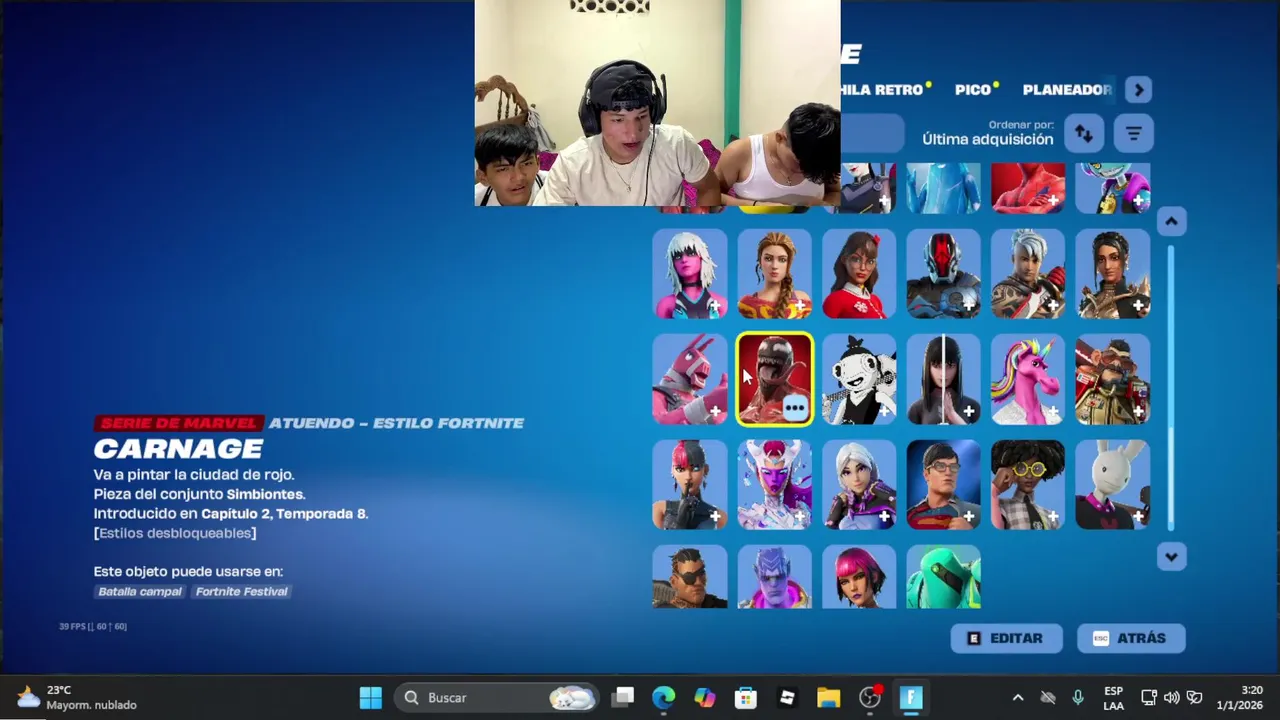Click the microphone icon in system tray
Viewport: 1280px width, 720px height.
[x=1078, y=698]
